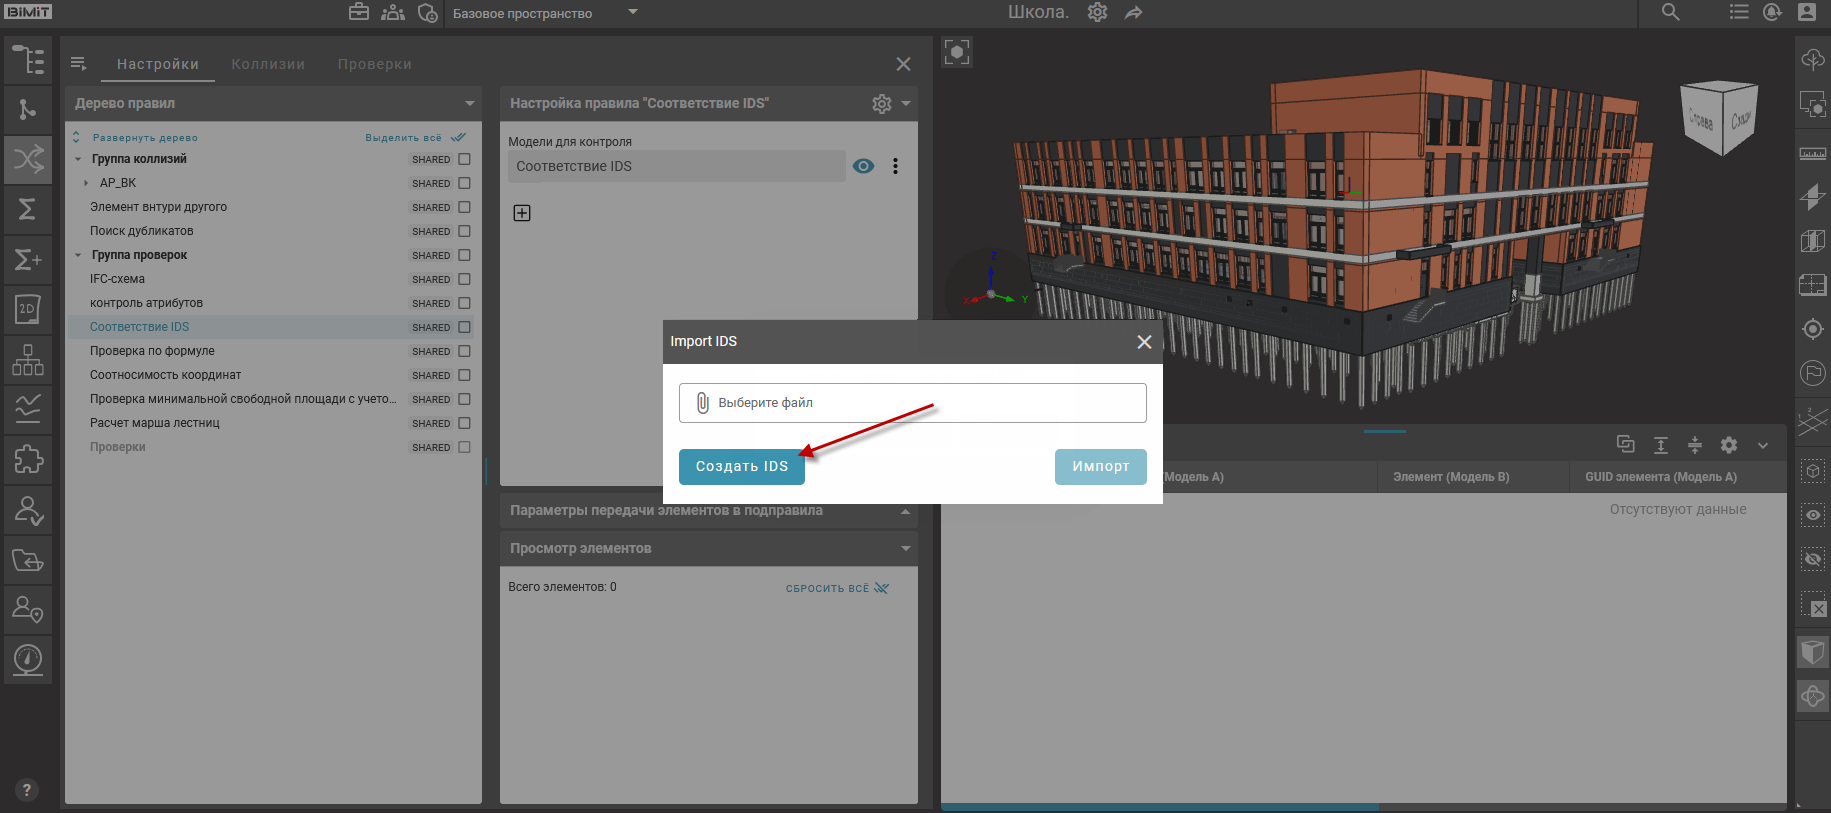
Task: Check the Элемент внутри другого checkbox
Action: click(x=464, y=207)
